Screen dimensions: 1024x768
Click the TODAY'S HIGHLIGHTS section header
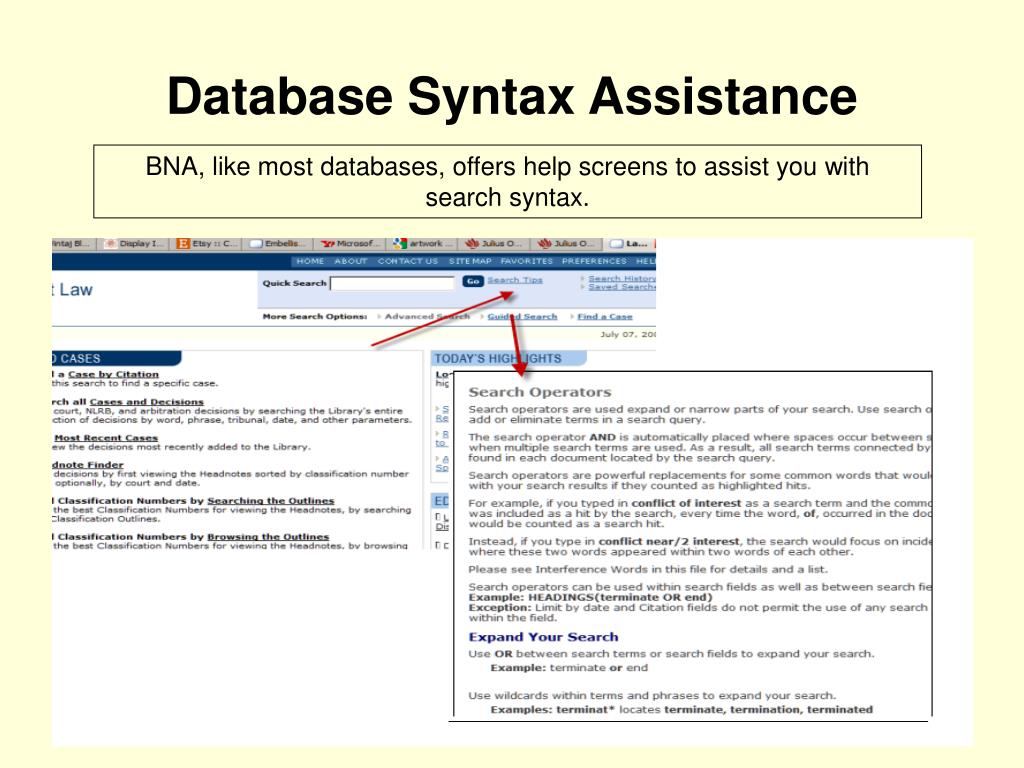tap(508, 359)
